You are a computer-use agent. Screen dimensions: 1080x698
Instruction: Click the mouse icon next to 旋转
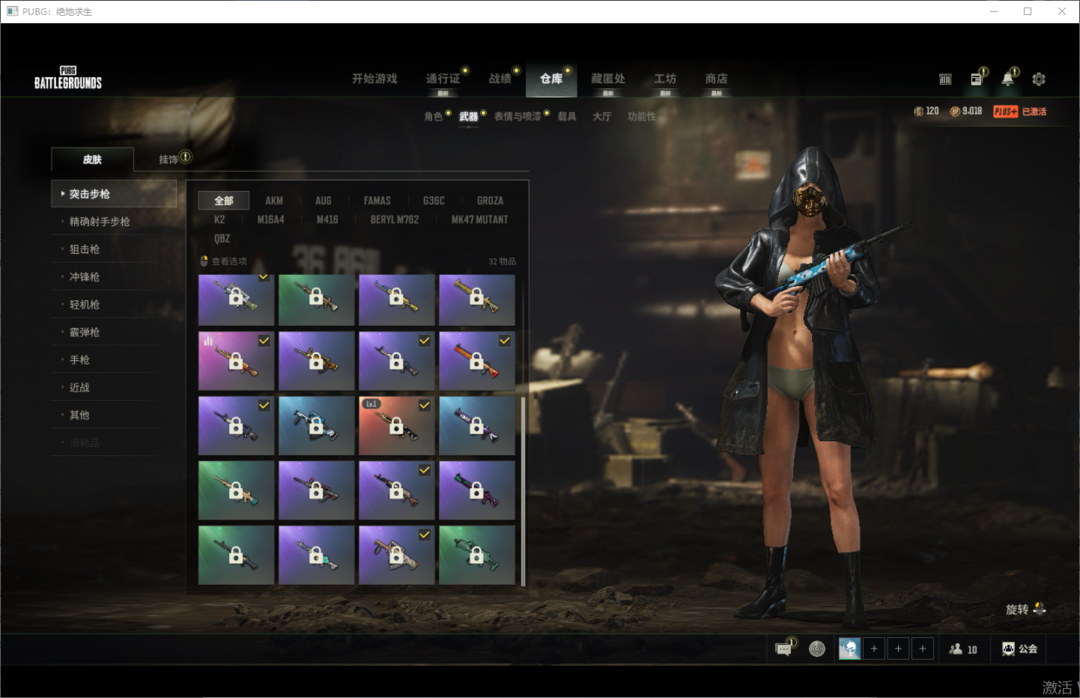(1039, 608)
